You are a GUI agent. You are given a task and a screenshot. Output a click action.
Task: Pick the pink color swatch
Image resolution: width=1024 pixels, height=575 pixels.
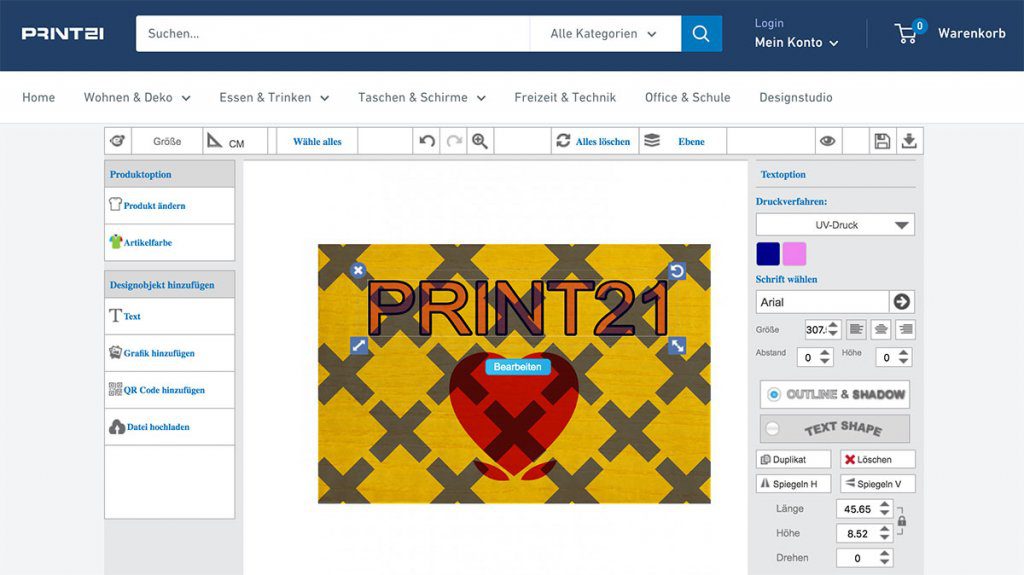[x=794, y=253]
